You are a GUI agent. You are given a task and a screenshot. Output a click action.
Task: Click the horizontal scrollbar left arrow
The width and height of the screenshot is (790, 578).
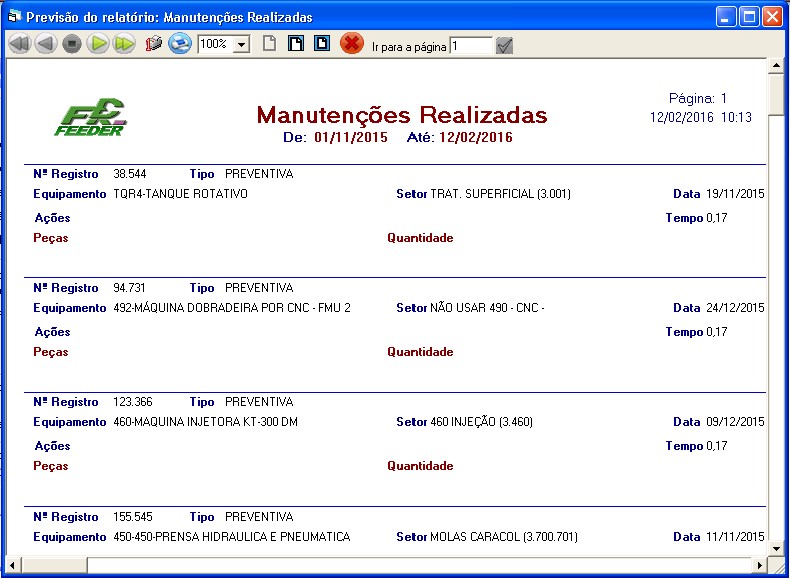tap(14, 564)
